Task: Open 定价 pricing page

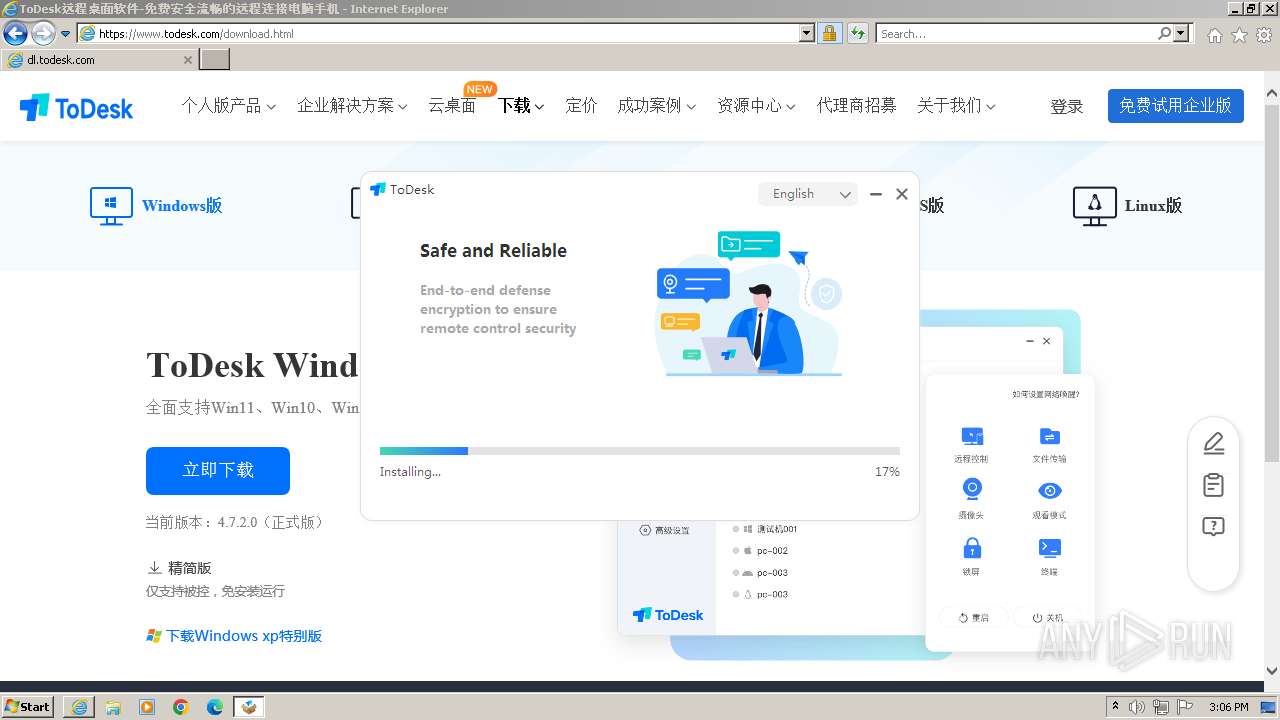Action: click(581, 105)
